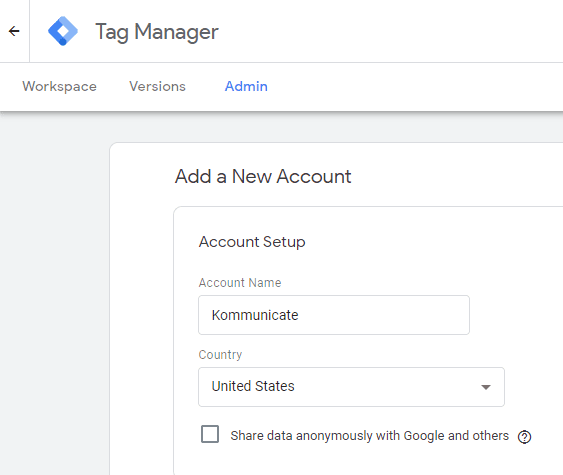Enable Share data anonymously checkbox
This screenshot has width=563, height=475.
point(210,434)
